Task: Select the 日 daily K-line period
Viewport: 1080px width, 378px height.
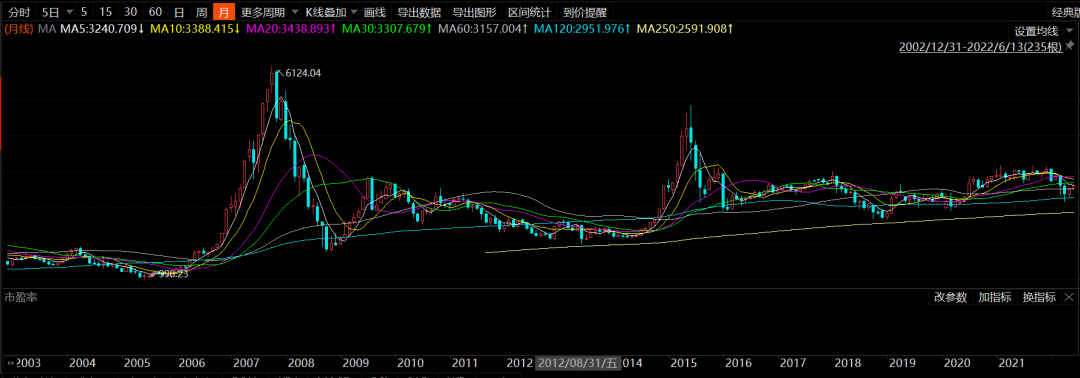Action: (179, 12)
